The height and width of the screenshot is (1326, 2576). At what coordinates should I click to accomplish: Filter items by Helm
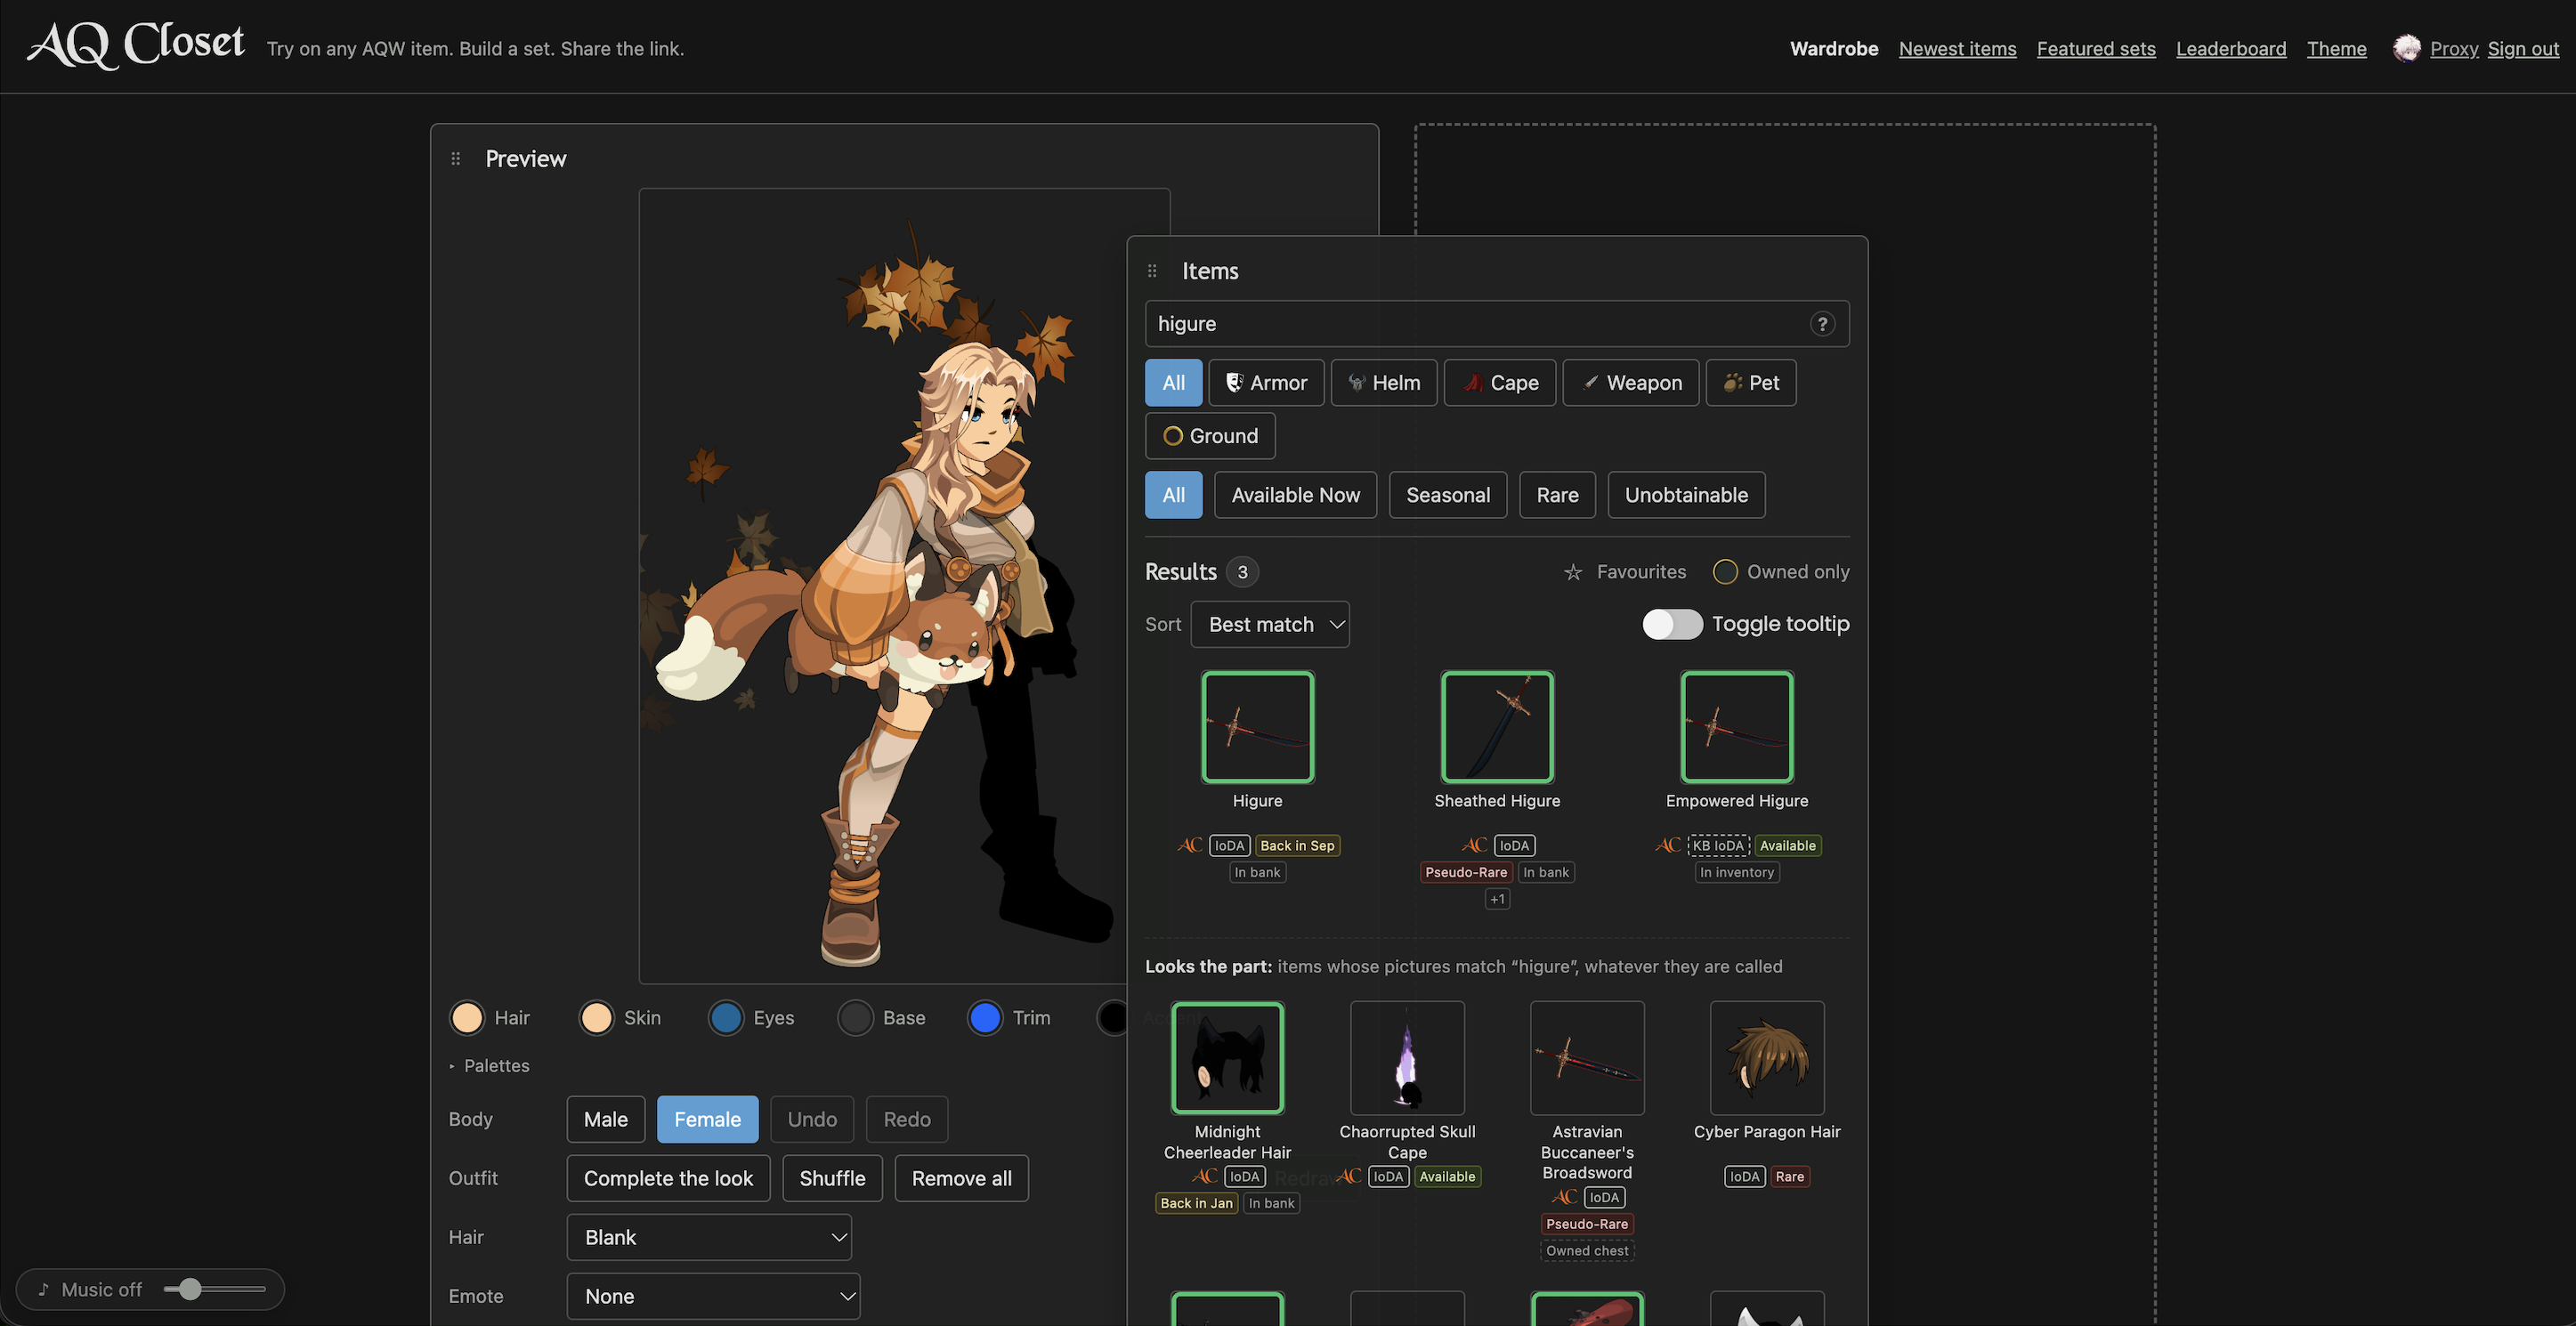point(1384,383)
